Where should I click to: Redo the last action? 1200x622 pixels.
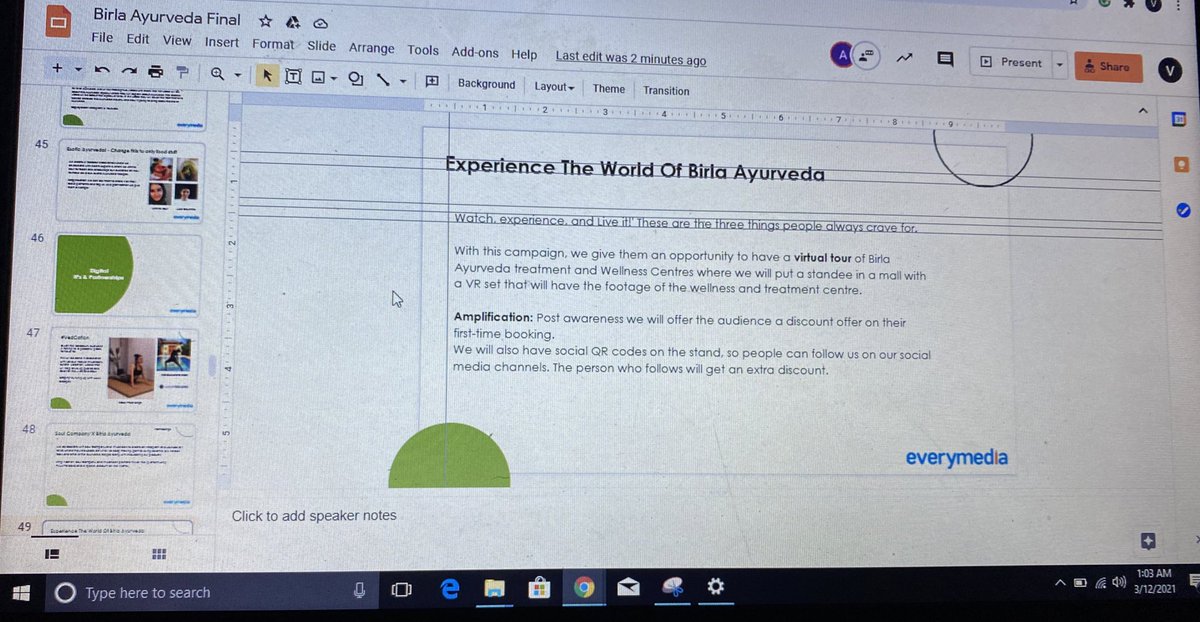[x=129, y=71]
